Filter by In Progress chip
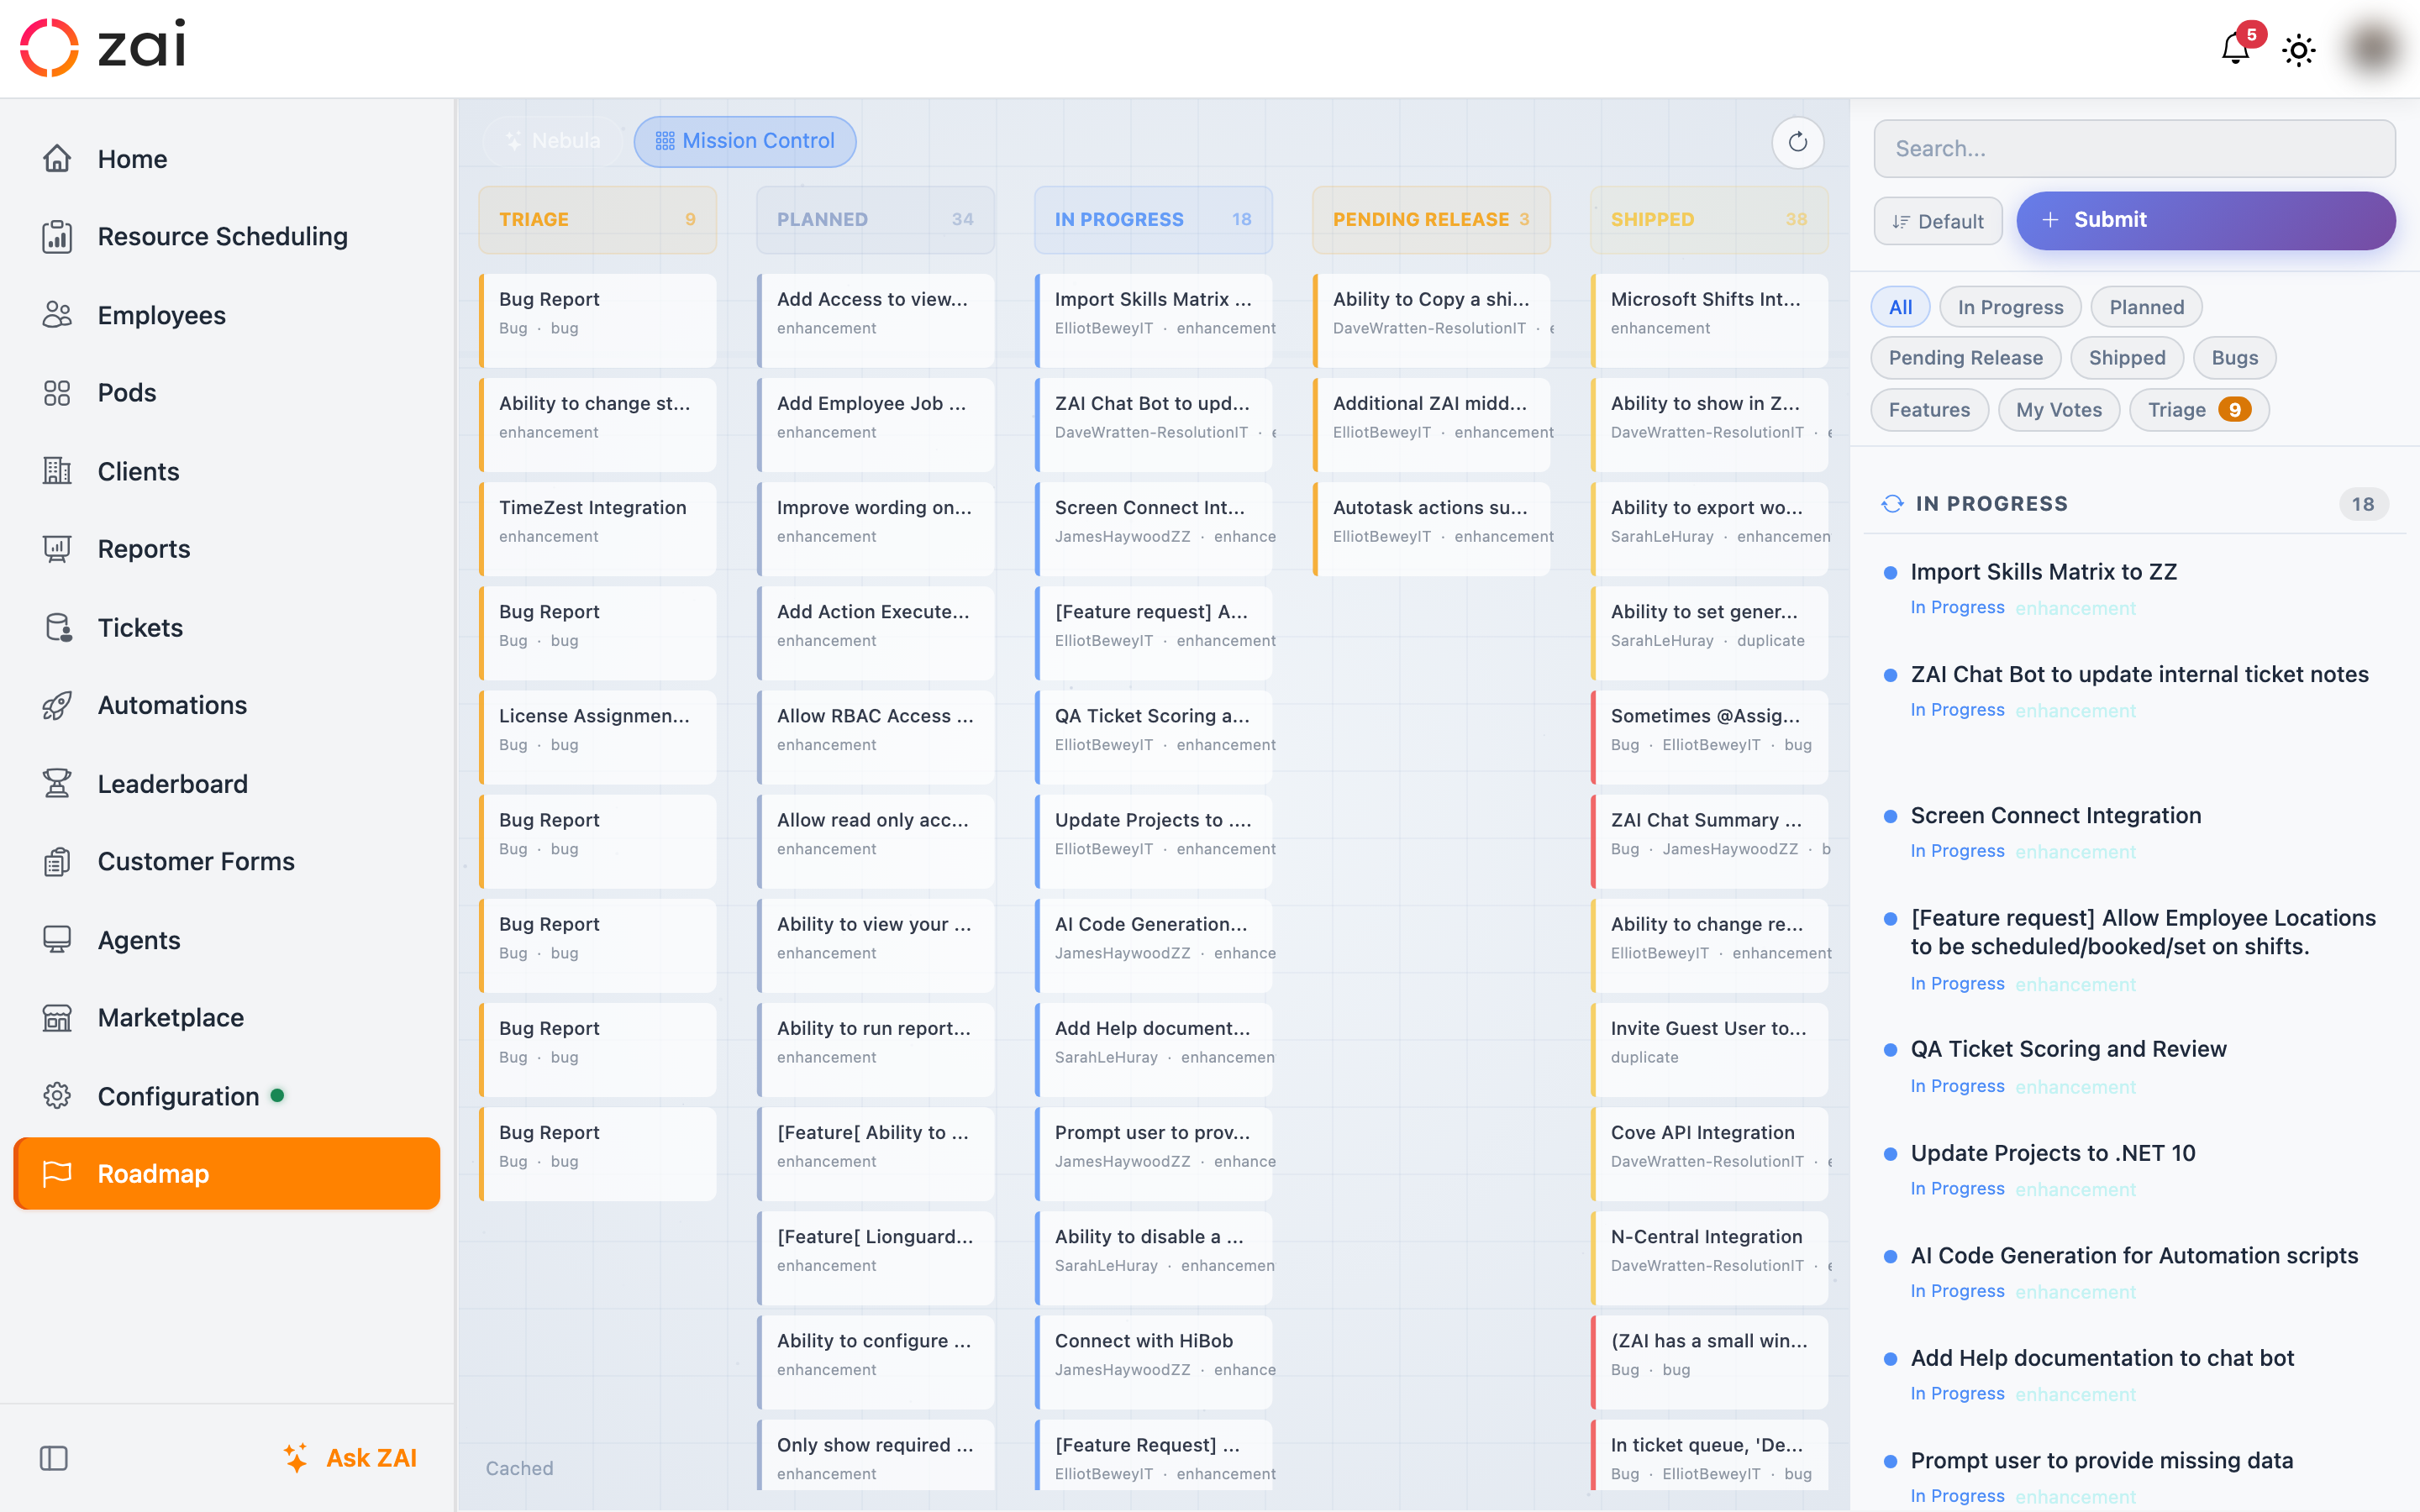The height and width of the screenshot is (1512, 2420). (x=2010, y=307)
